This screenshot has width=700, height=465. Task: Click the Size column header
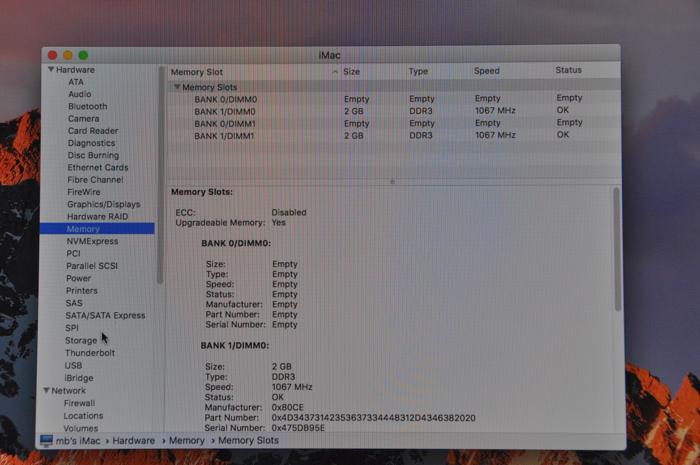351,71
